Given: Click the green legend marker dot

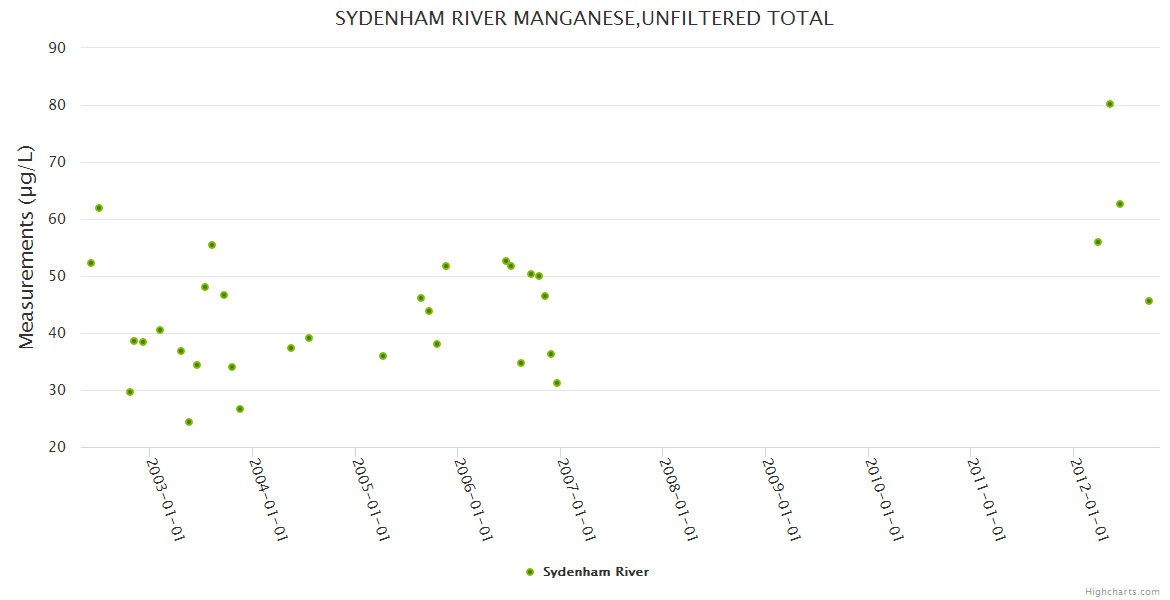Looking at the screenshot, I should tap(530, 572).
